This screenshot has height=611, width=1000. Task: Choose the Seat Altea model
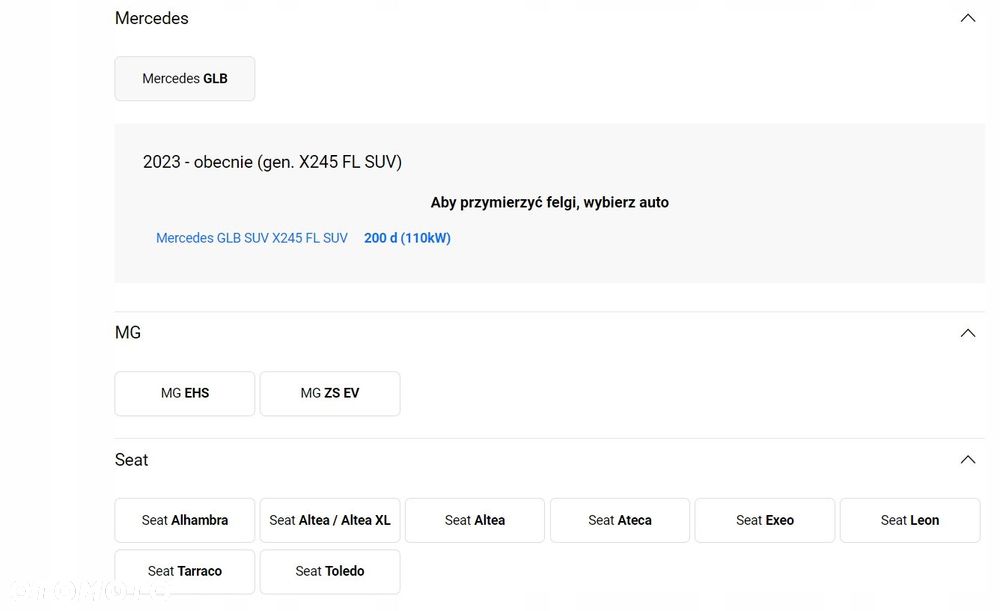[x=475, y=521]
